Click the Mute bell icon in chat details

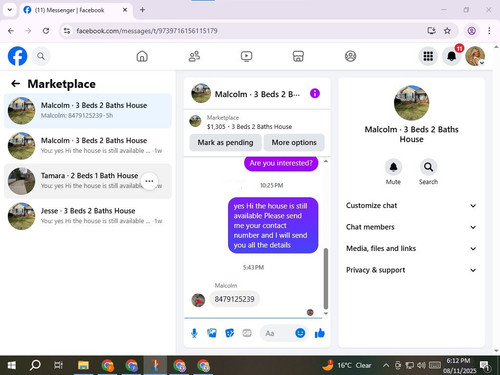tap(393, 167)
